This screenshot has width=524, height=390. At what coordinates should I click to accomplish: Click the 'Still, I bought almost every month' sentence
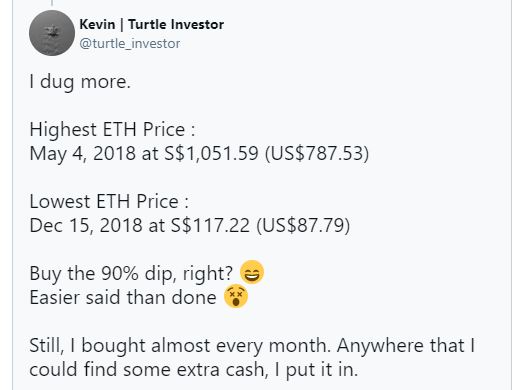coord(180,346)
